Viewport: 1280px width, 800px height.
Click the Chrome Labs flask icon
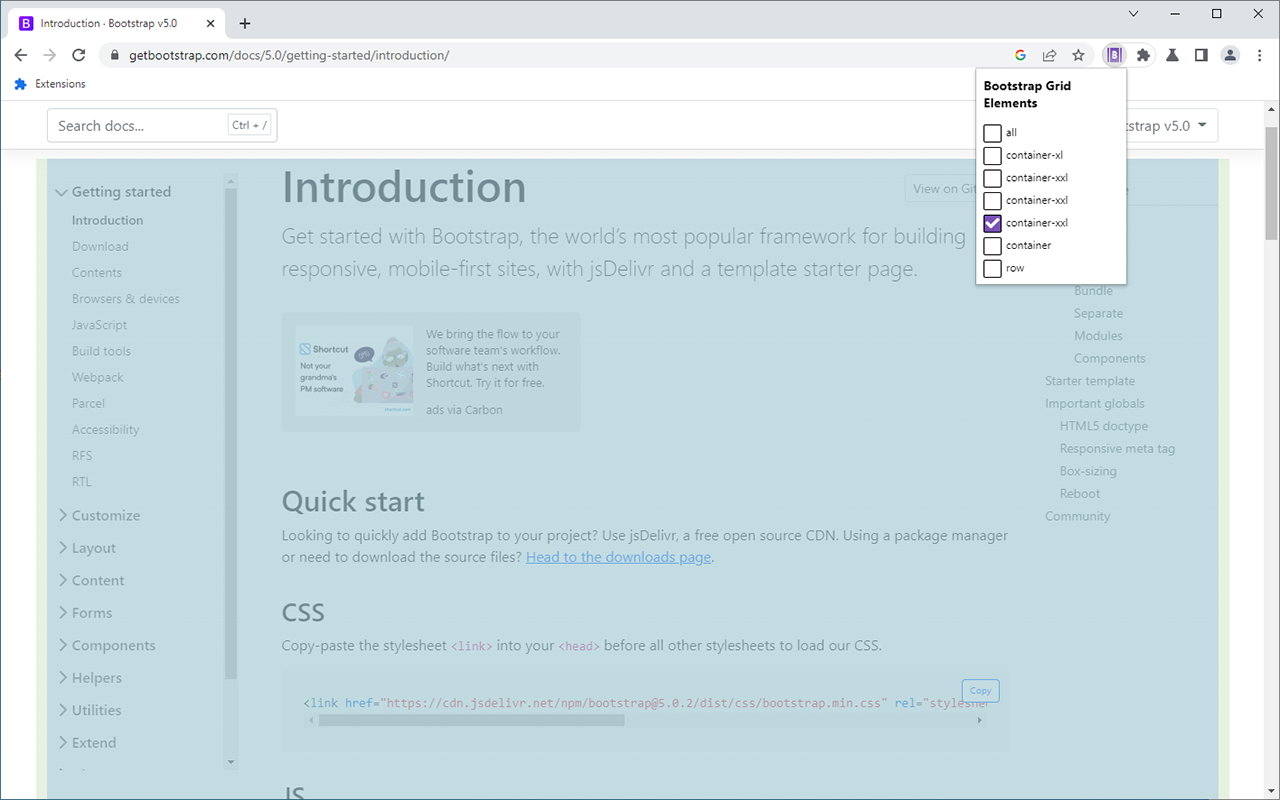[1172, 55]
